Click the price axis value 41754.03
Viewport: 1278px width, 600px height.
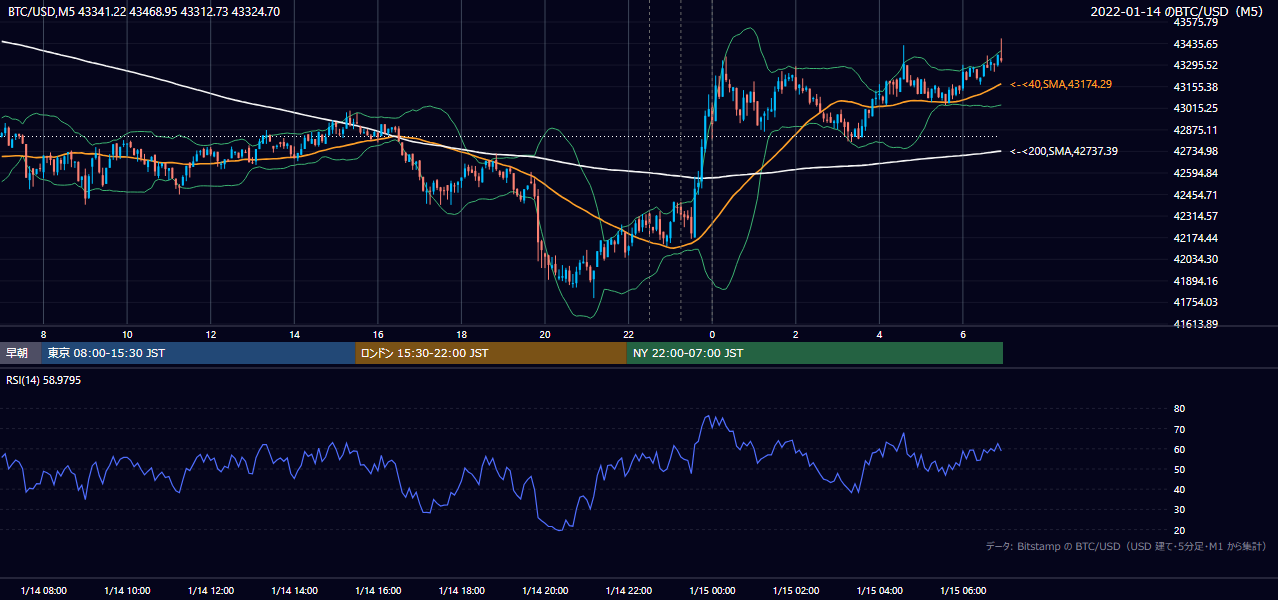click(1195, 302)
